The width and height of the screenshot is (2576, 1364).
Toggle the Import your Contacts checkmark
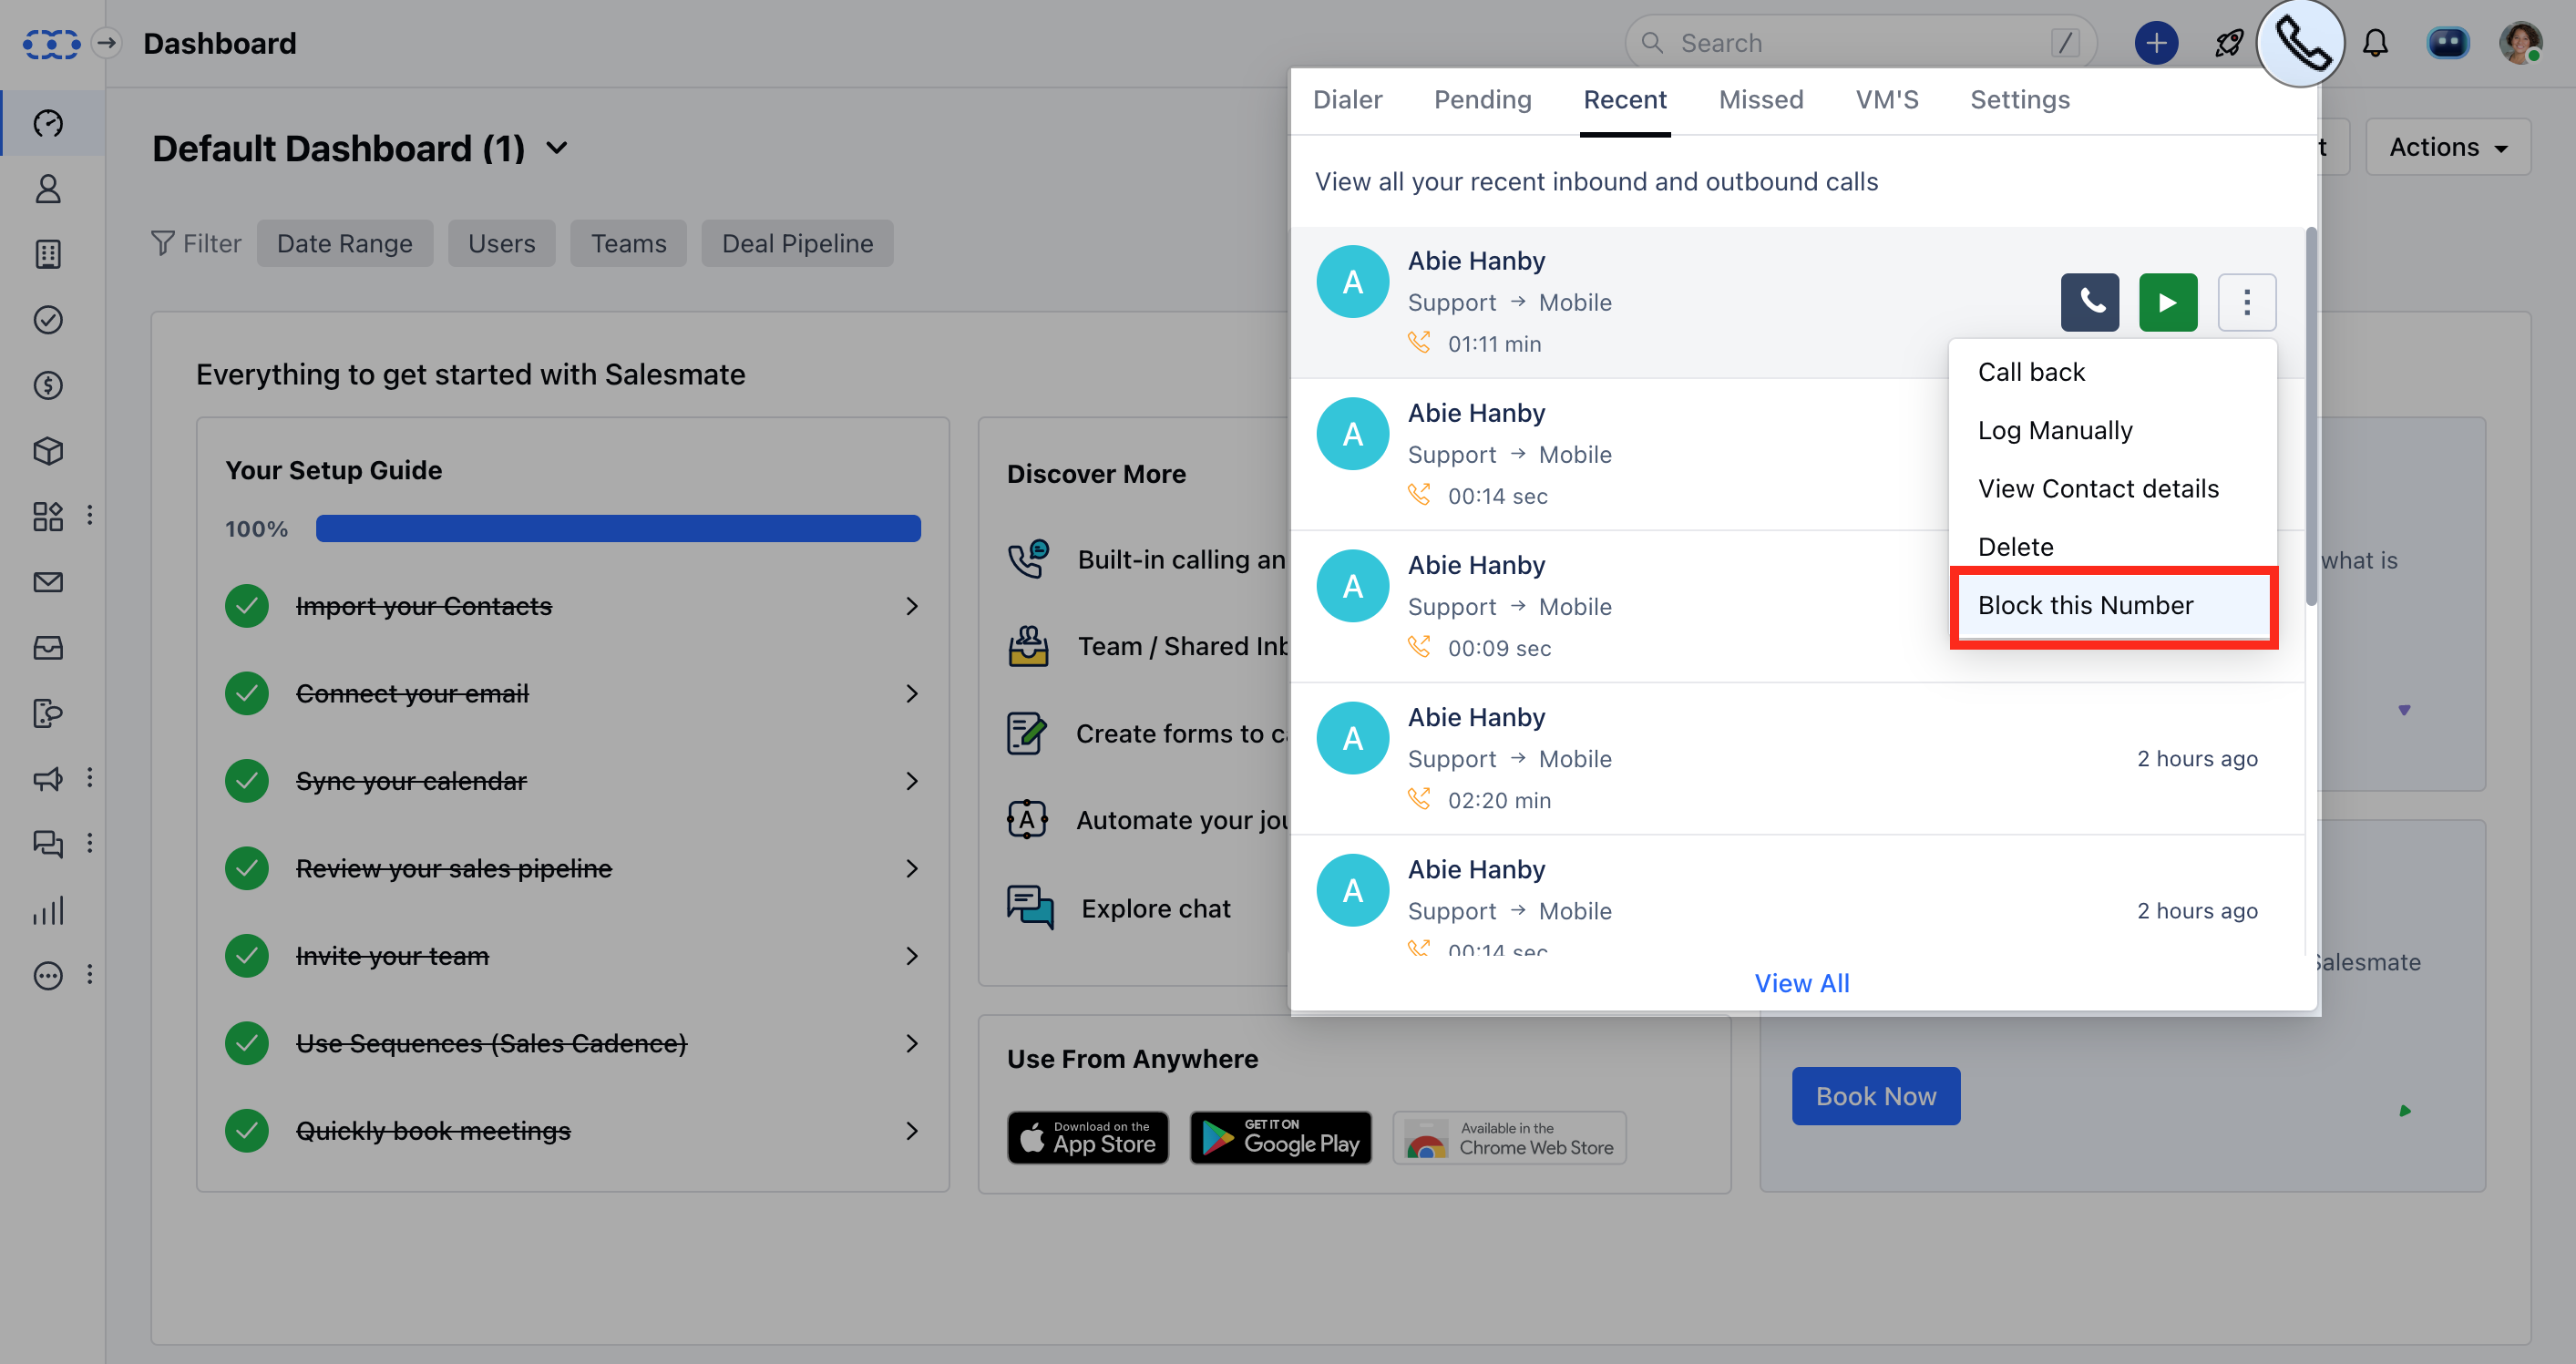pos(247,606)
